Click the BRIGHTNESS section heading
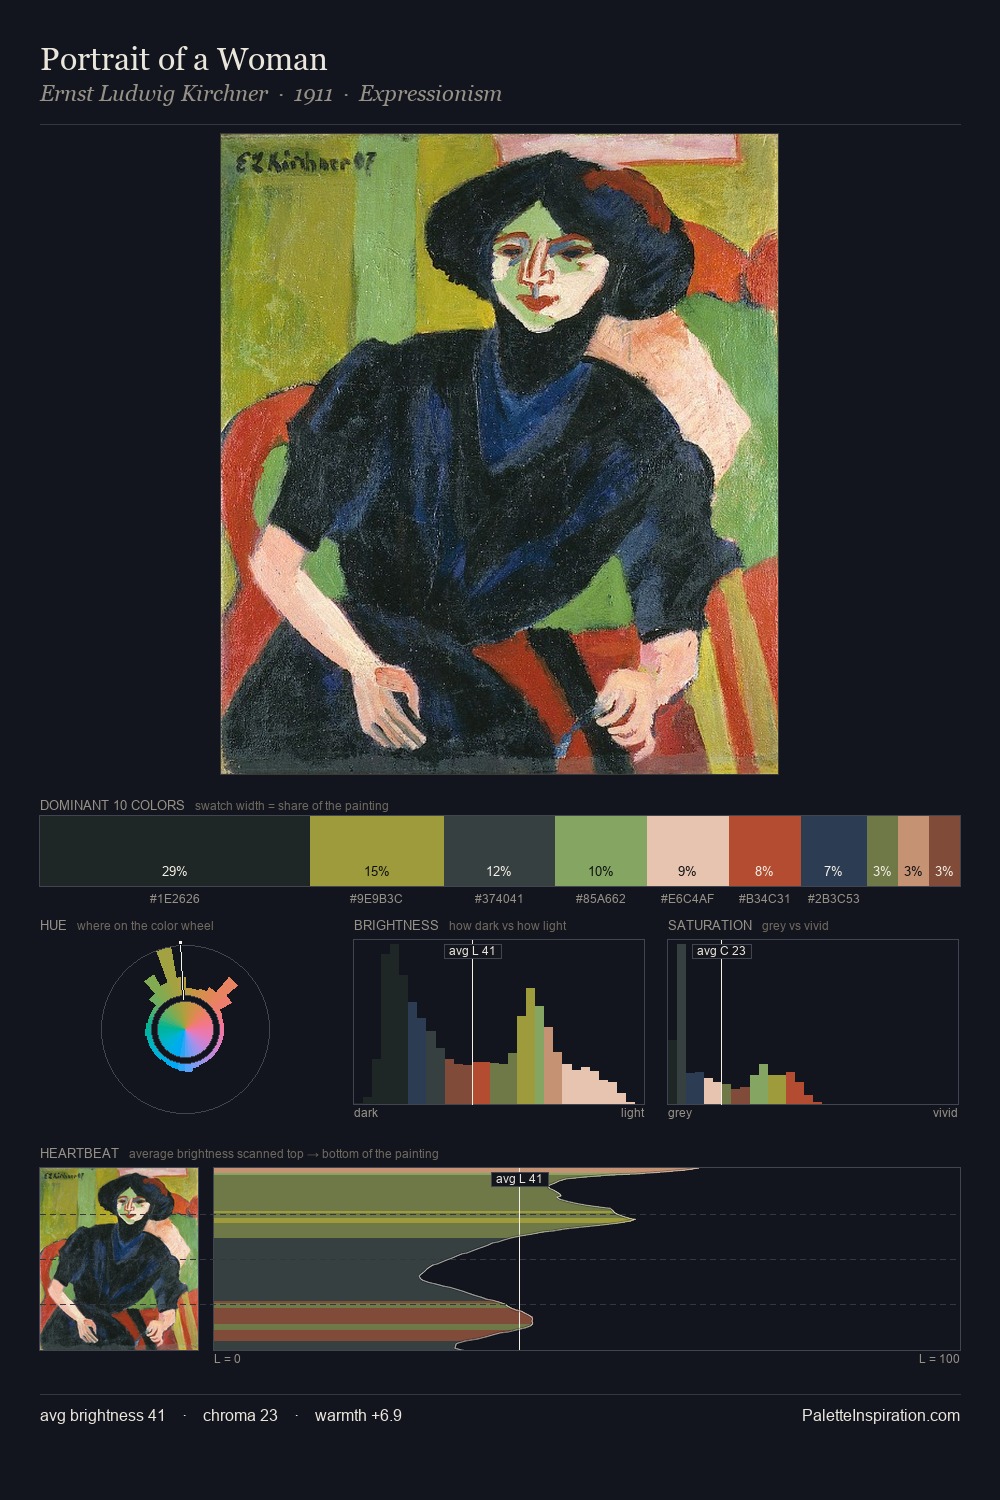The image size is (1000, 1500). click(396, 925)
